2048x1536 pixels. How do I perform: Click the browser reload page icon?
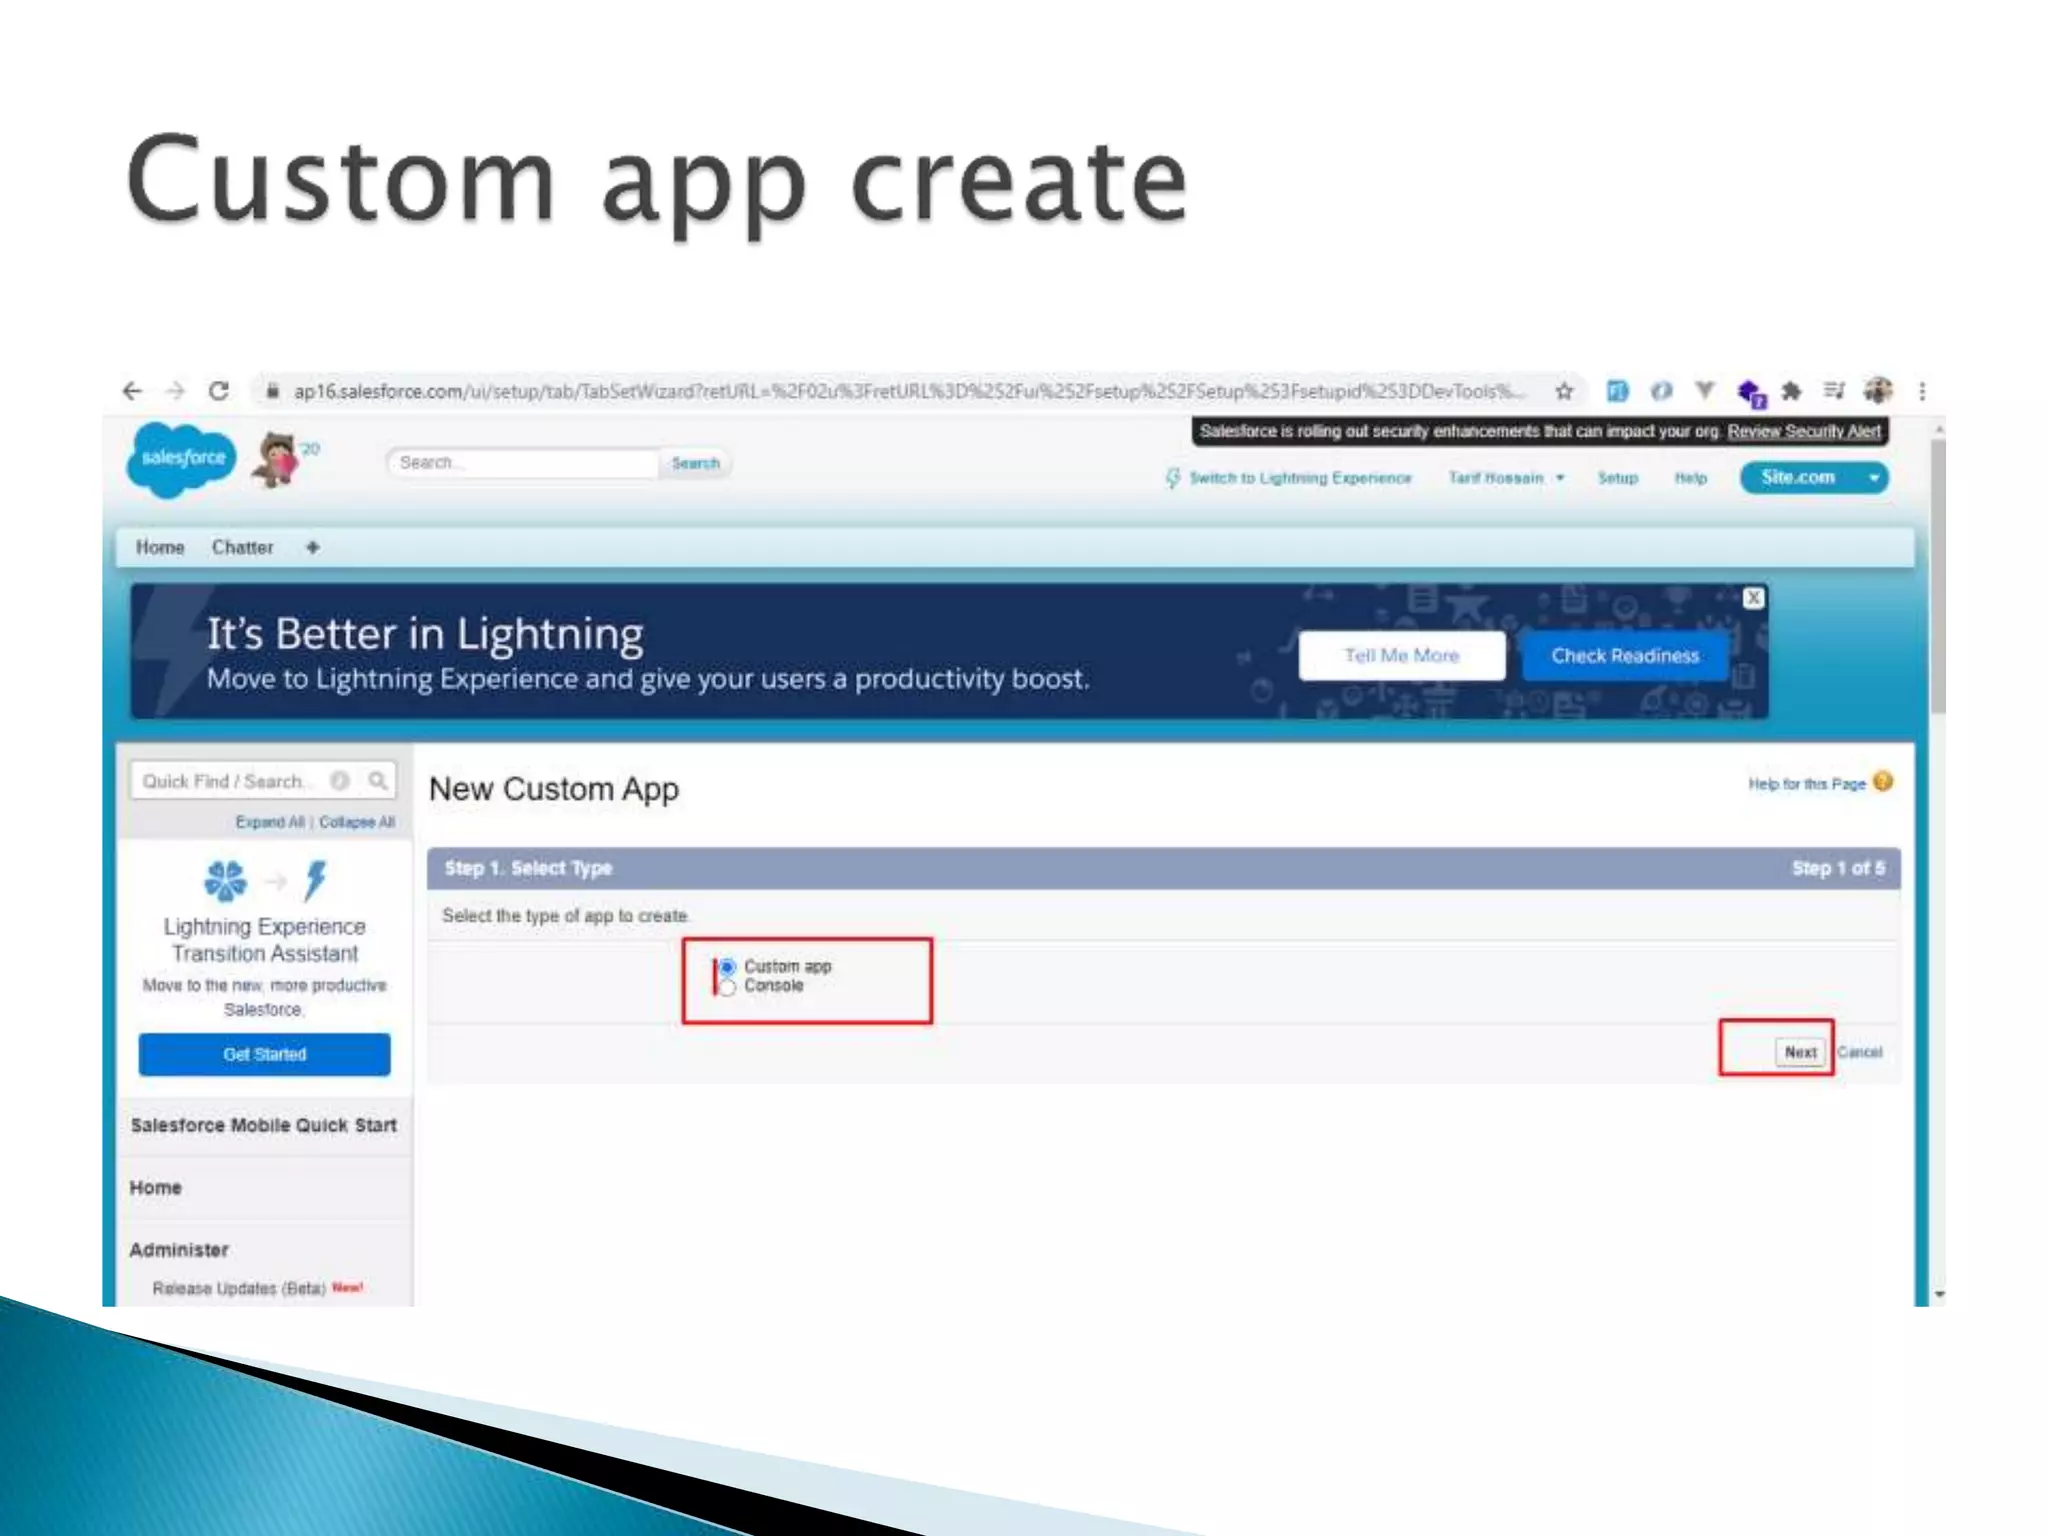click(219, 391)
